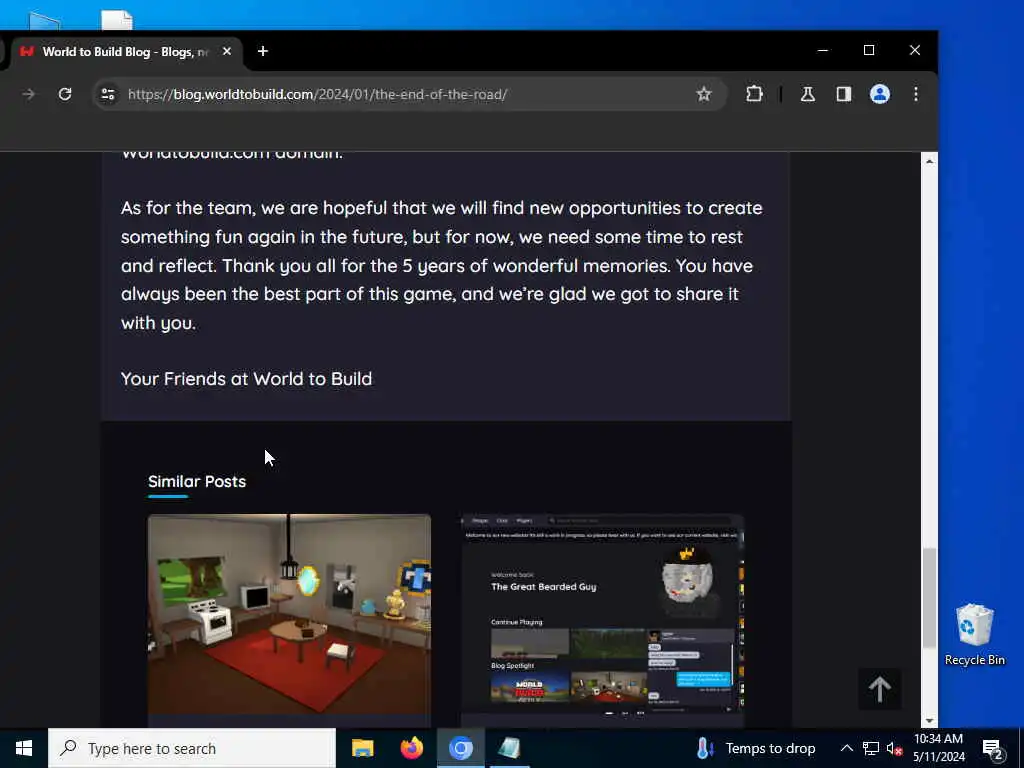Bookmark this page with the star icon
1024x768 pixels.
[703, 94]
